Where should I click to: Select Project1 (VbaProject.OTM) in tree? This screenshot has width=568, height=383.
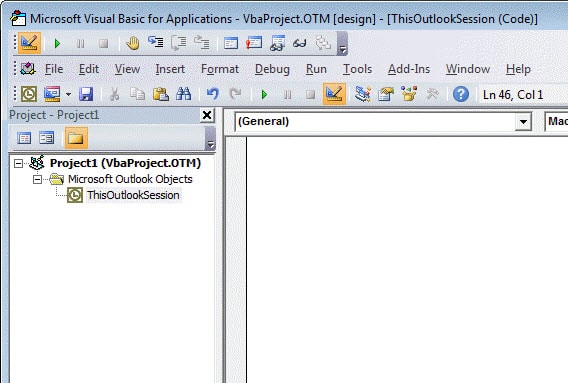[x=125, y=163]
